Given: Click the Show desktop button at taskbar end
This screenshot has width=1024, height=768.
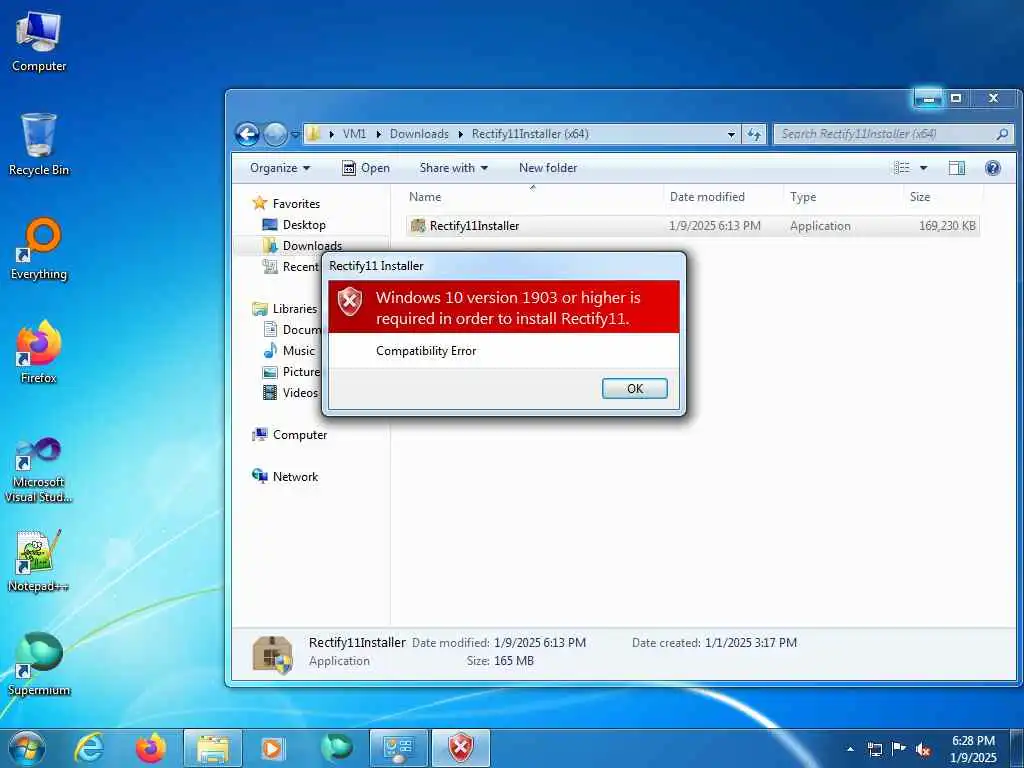Looking at the screenshot, I should point(1016,749).
